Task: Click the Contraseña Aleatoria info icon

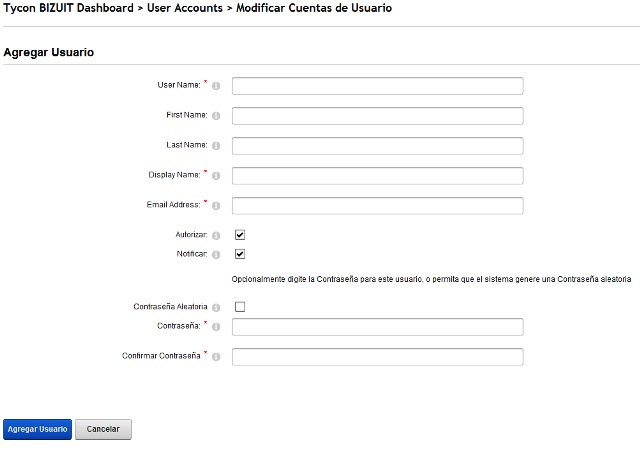Action: coord(216,307)
